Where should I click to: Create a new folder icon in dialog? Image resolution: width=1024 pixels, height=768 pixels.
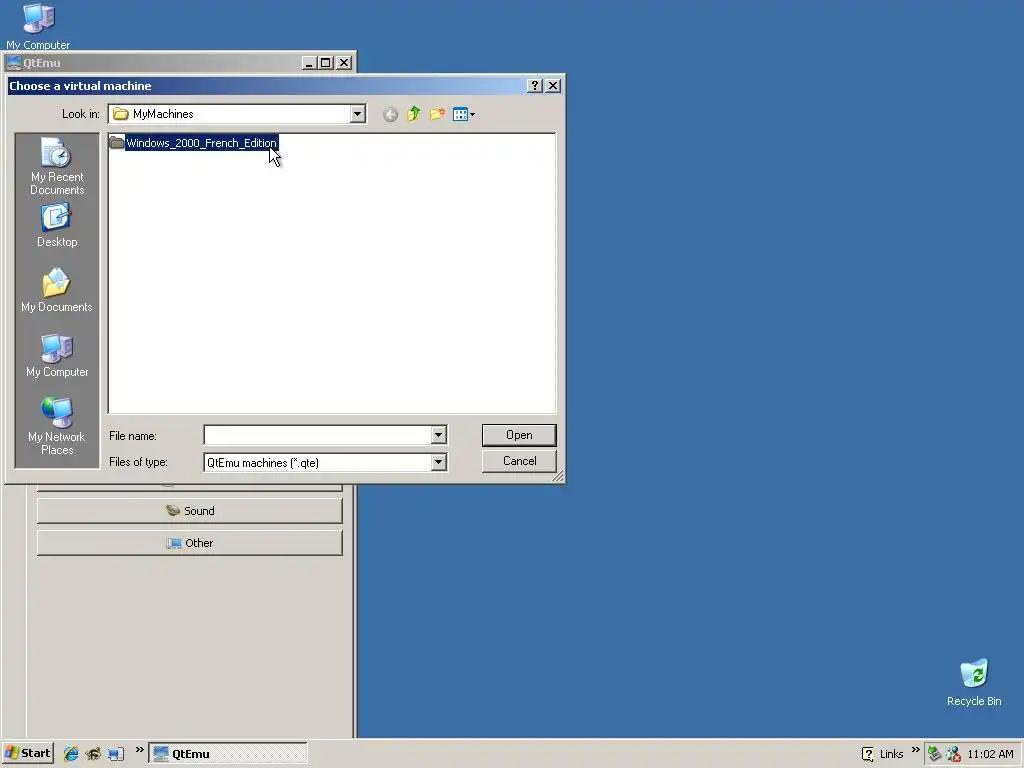(x=437, y=114)
